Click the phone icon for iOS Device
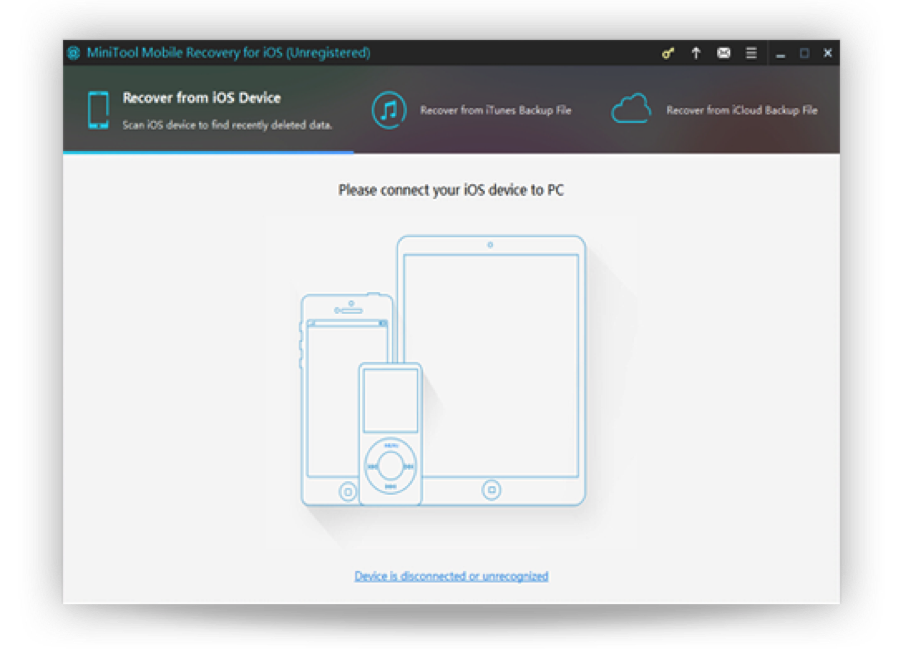Image resolution: width=905 pixels, height=654 pixels. click(x=98, y=110)
